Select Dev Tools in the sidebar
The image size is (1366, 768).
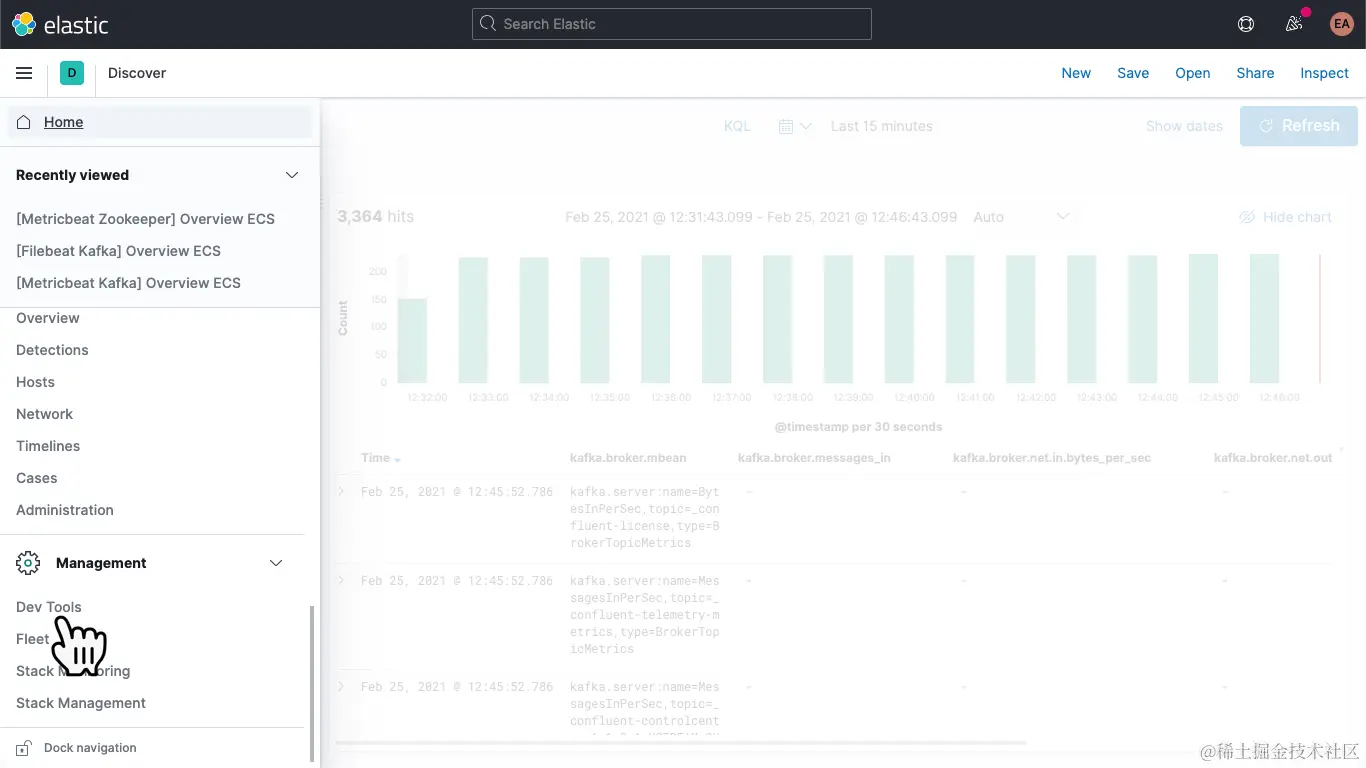point(48,607)
